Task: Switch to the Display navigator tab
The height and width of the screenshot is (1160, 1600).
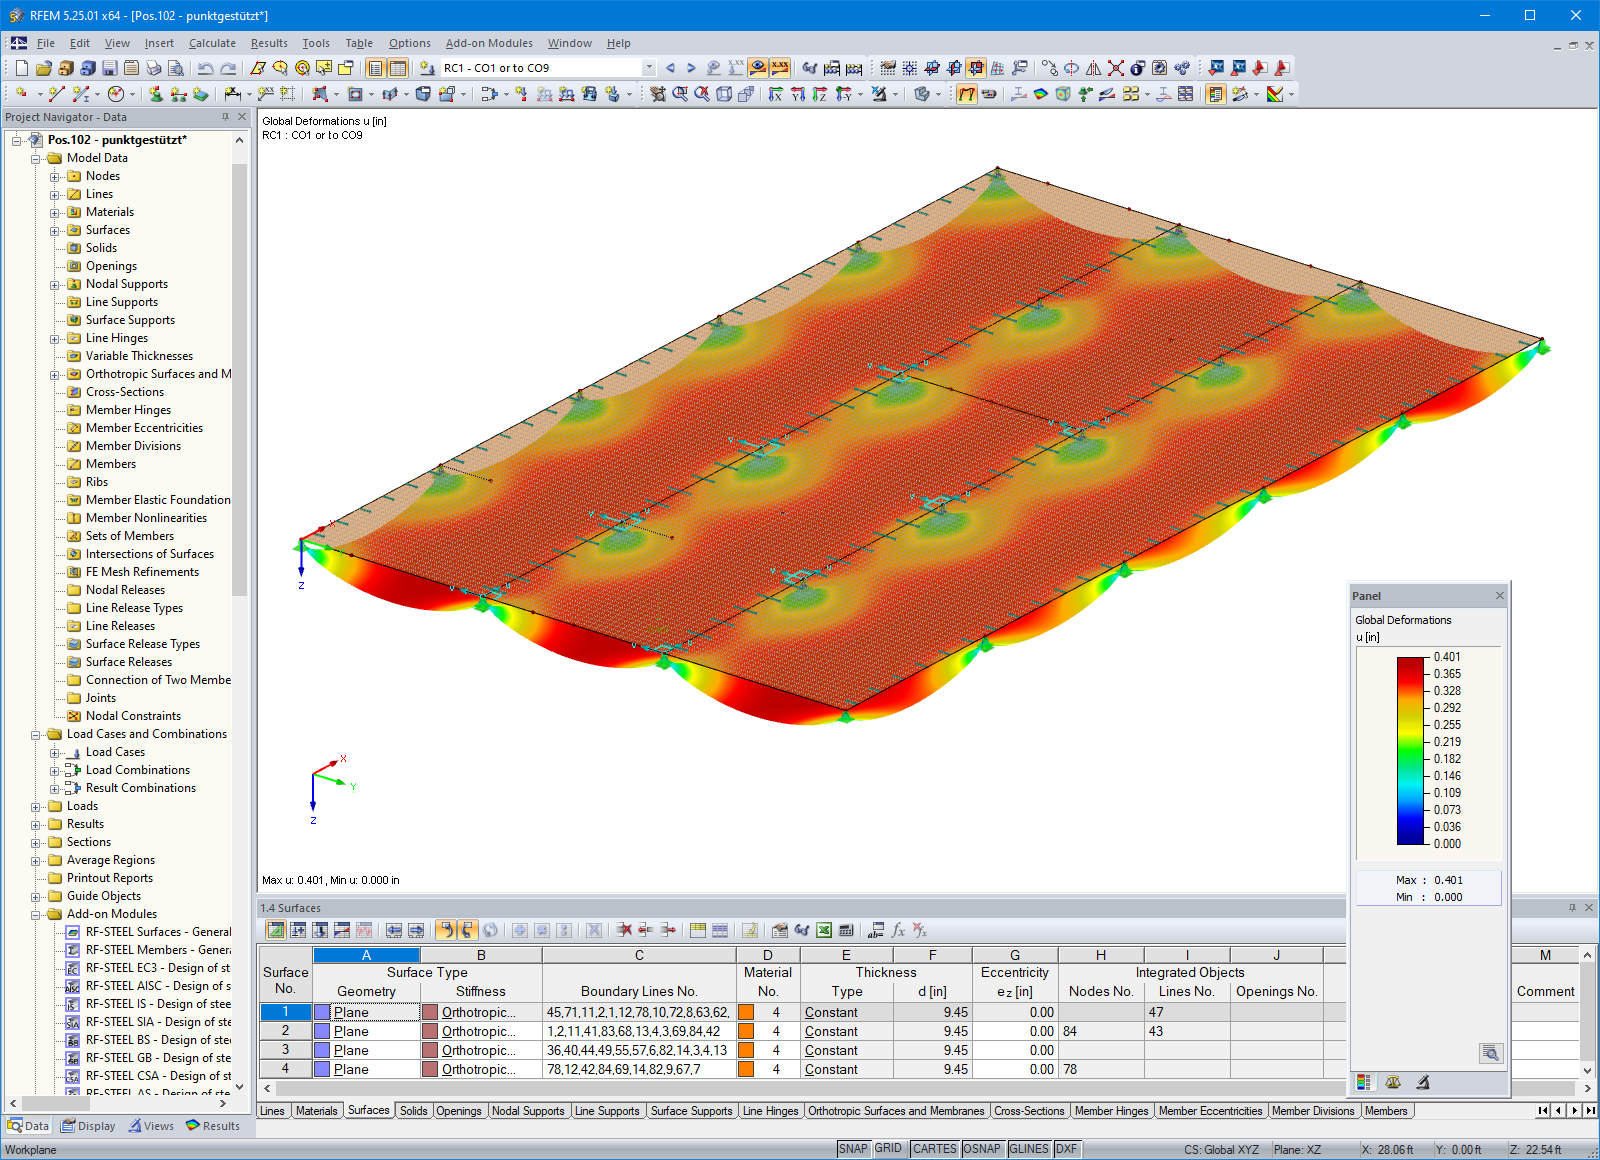Action: pyautogui.click(x=88, y=1125)
